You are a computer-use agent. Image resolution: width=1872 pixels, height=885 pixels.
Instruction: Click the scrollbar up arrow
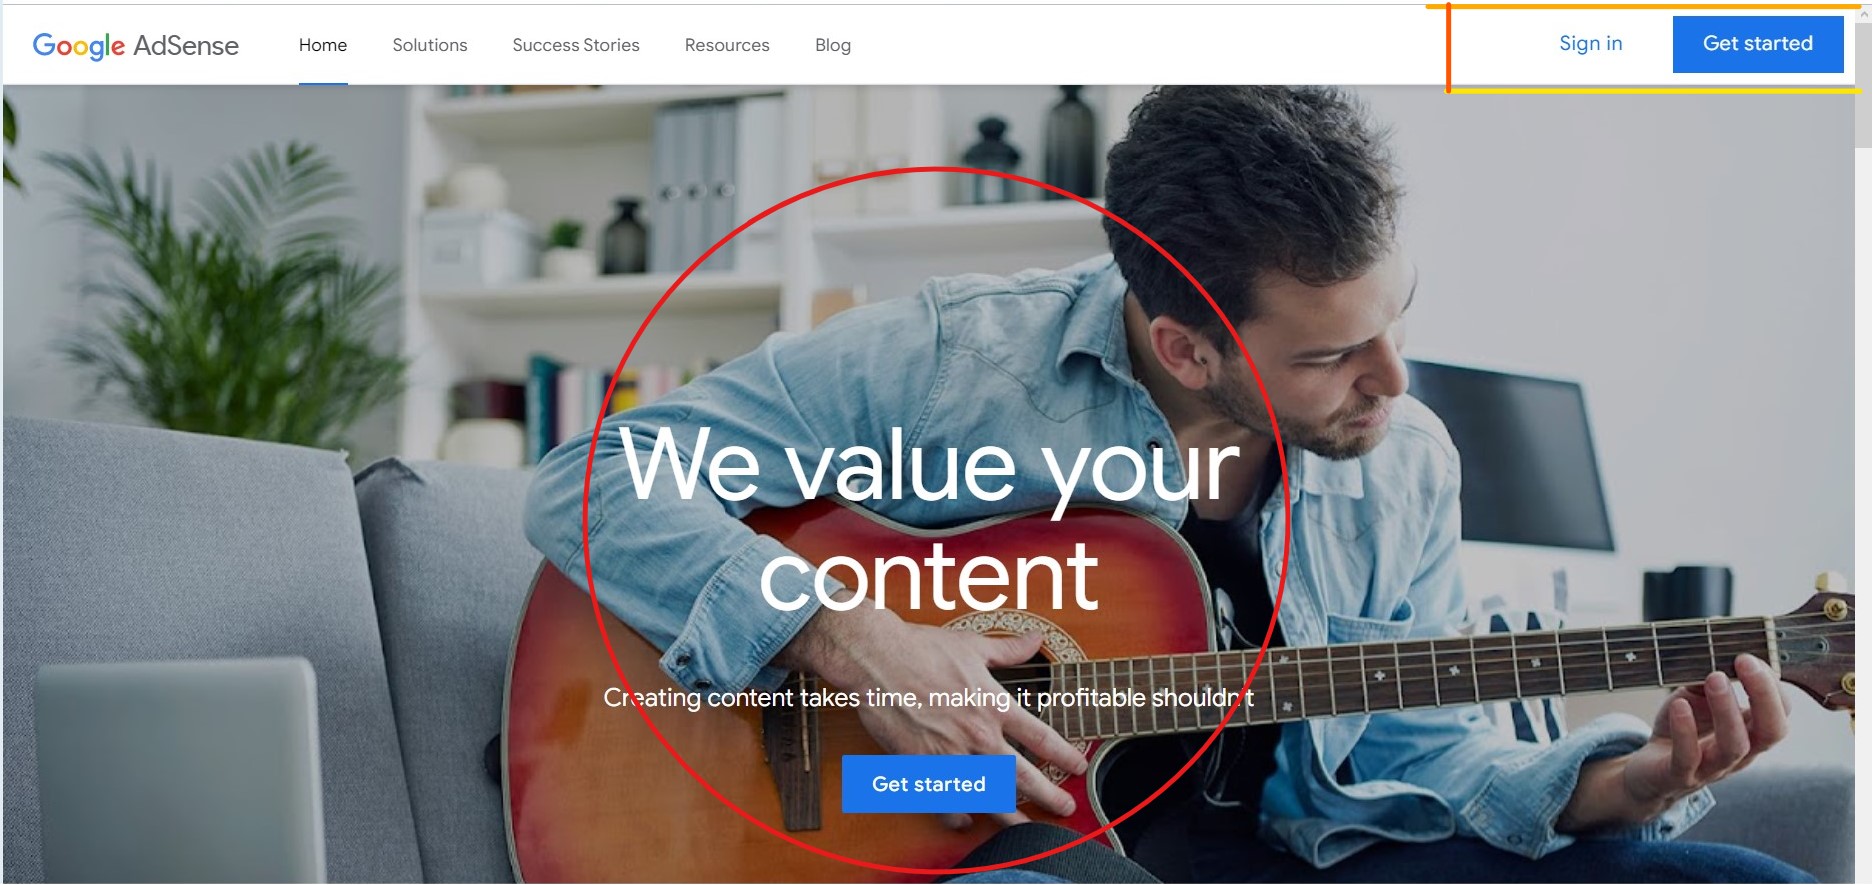pyautogui.click(x=1863, y=15)
